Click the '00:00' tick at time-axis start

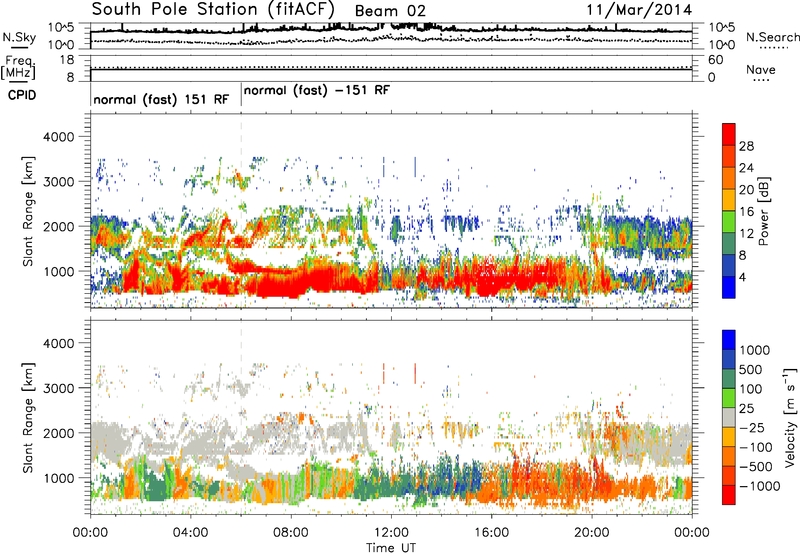pos(90,533)
